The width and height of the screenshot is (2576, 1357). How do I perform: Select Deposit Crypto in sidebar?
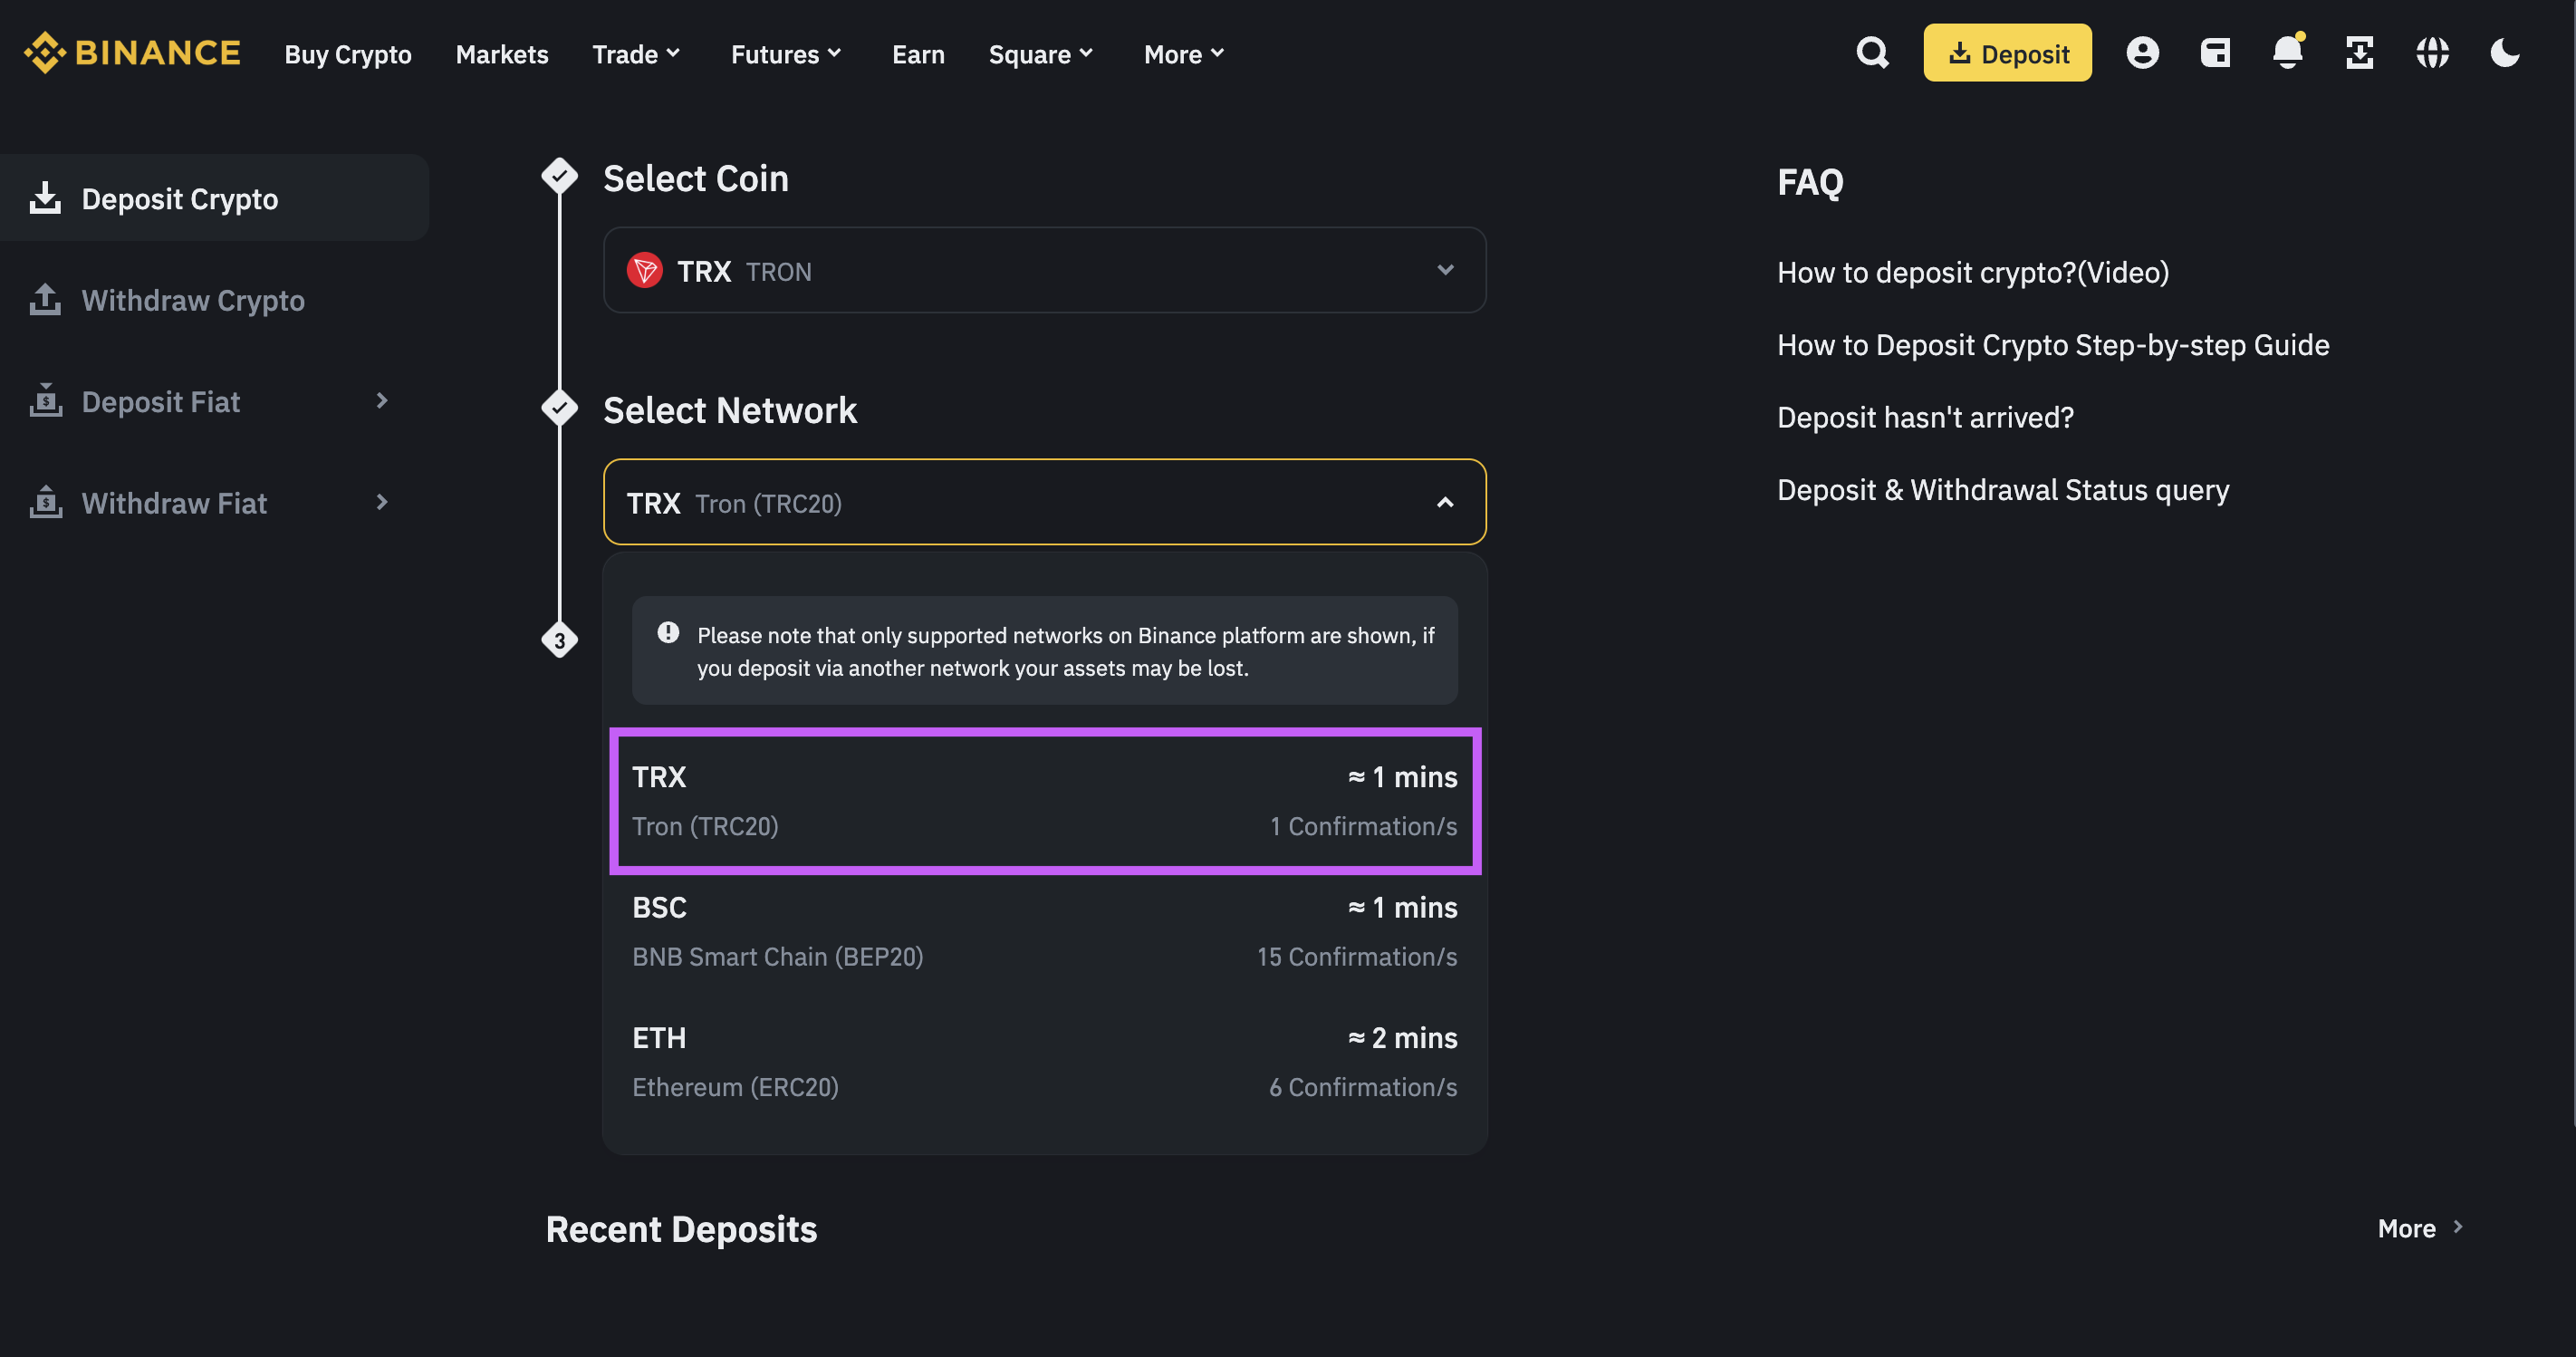(214, 198)
